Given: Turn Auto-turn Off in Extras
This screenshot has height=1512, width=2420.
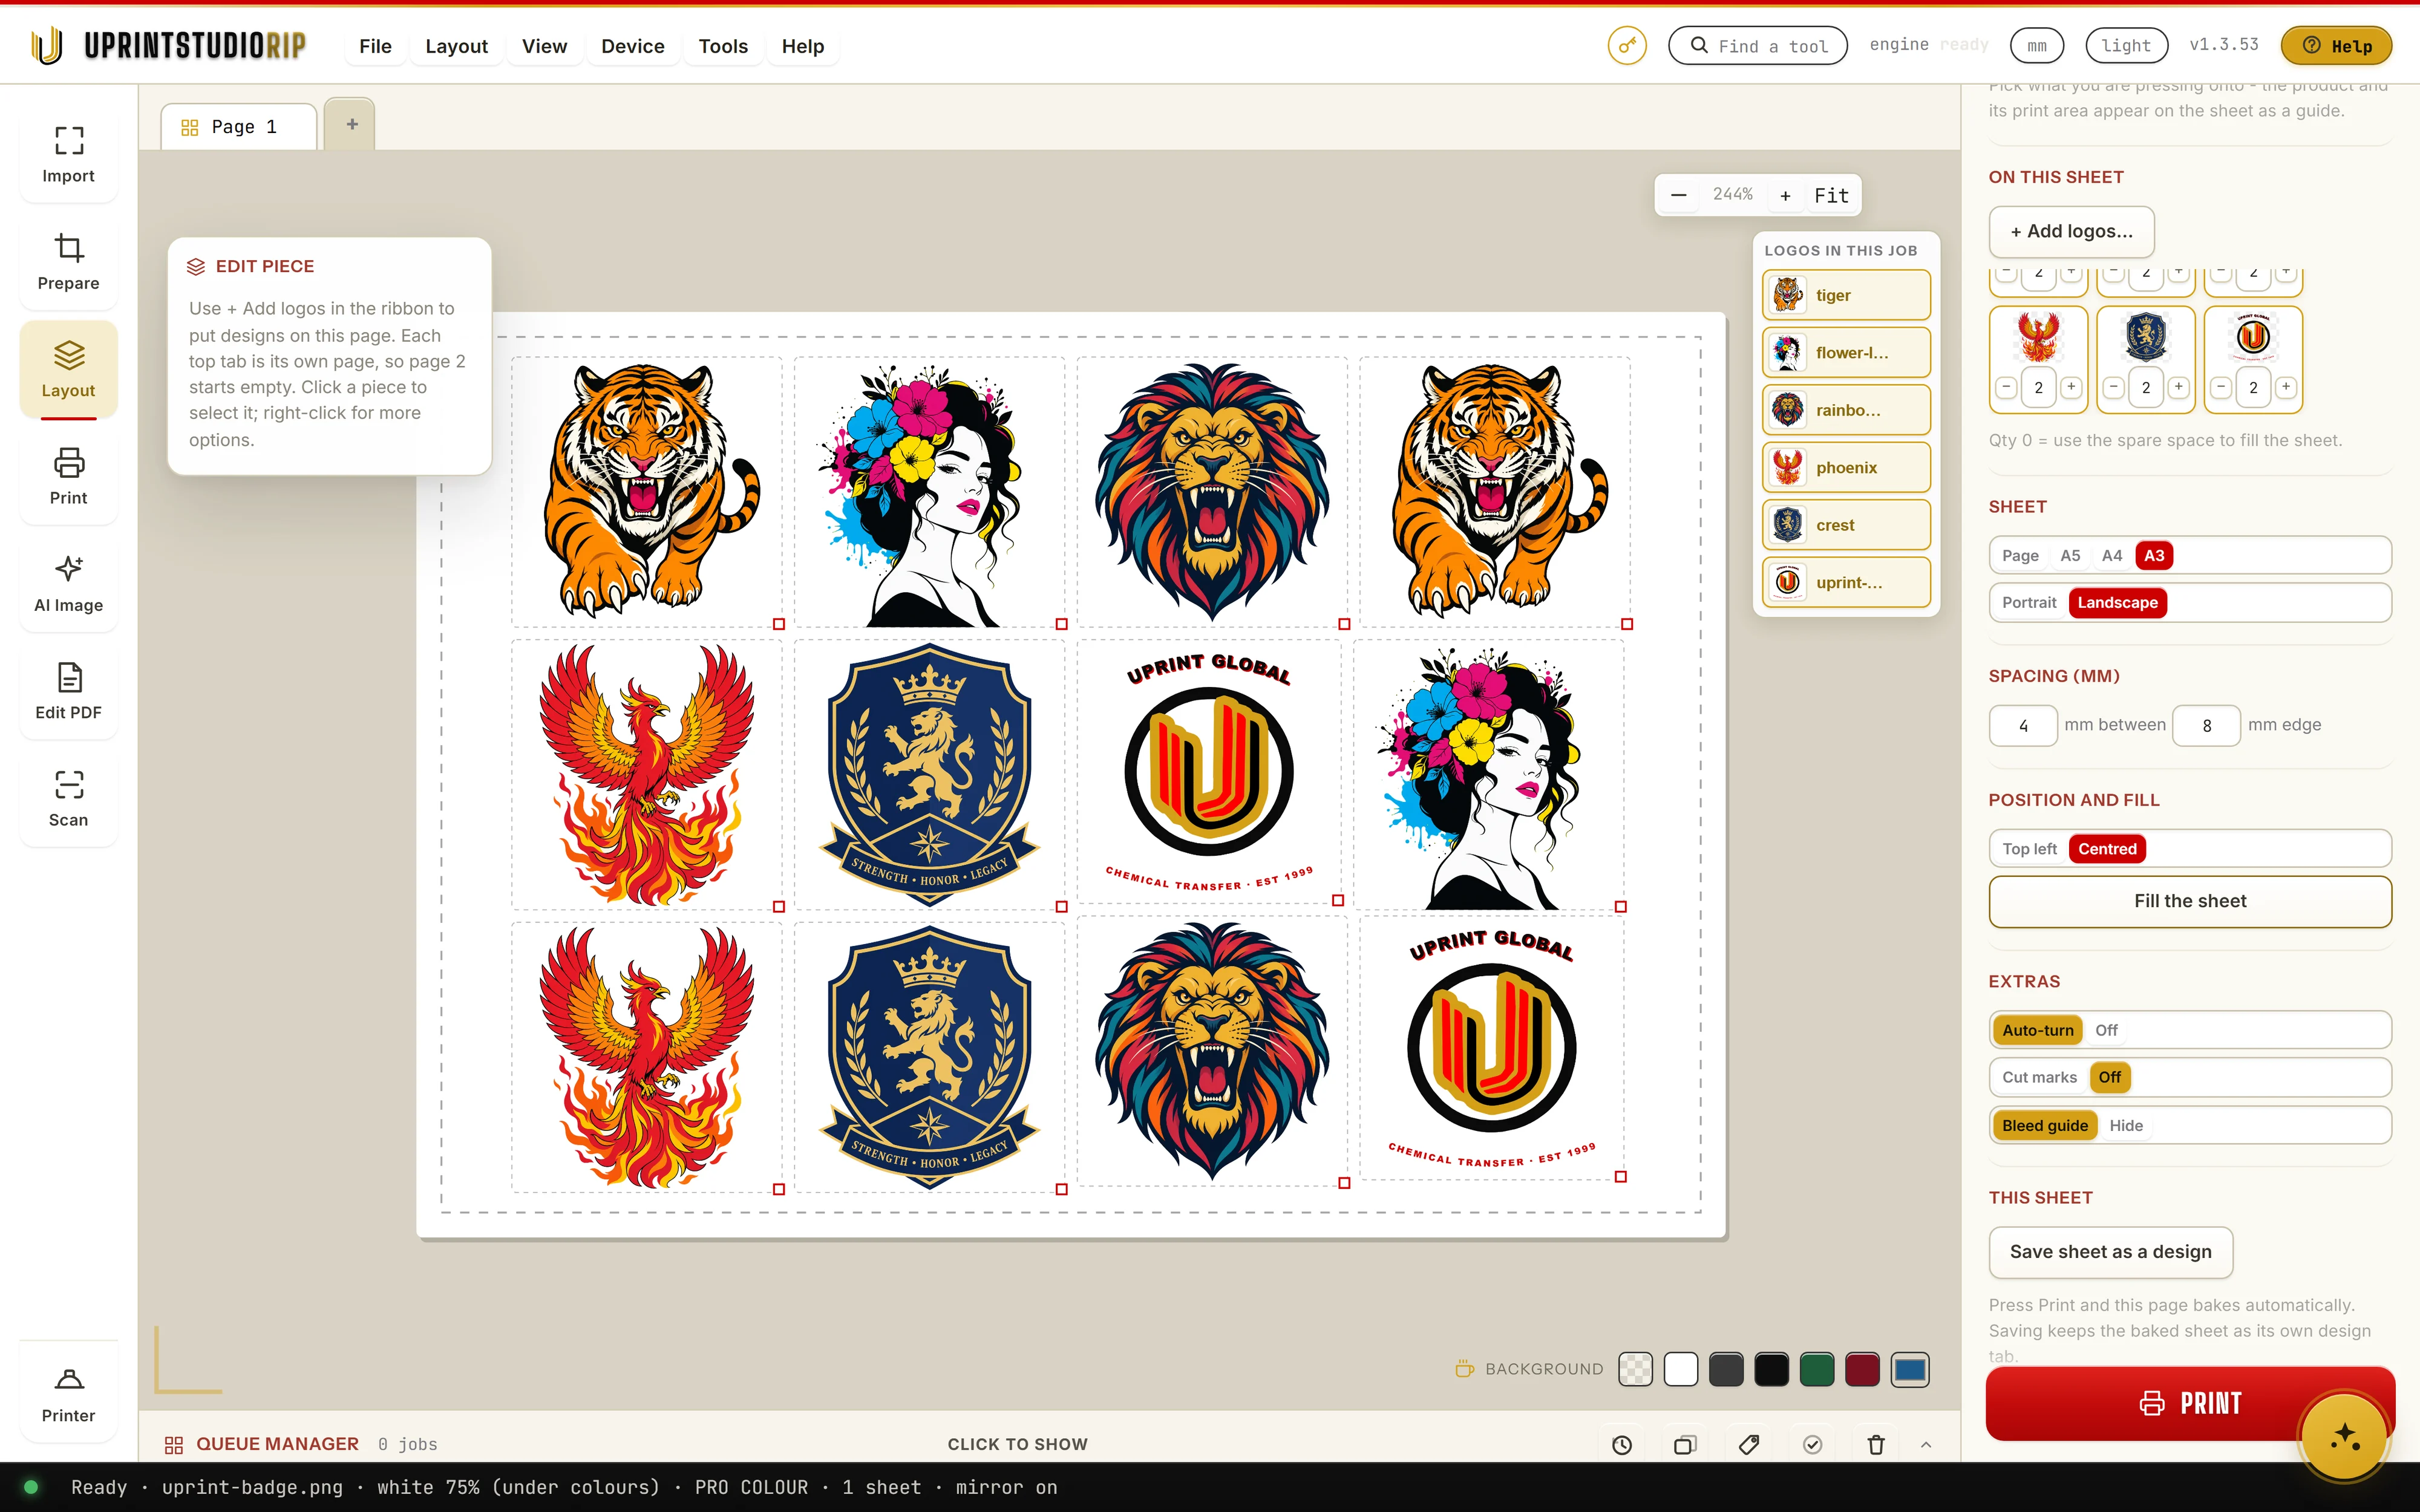Looking at the screenshot, I should click(2106, 1030).
